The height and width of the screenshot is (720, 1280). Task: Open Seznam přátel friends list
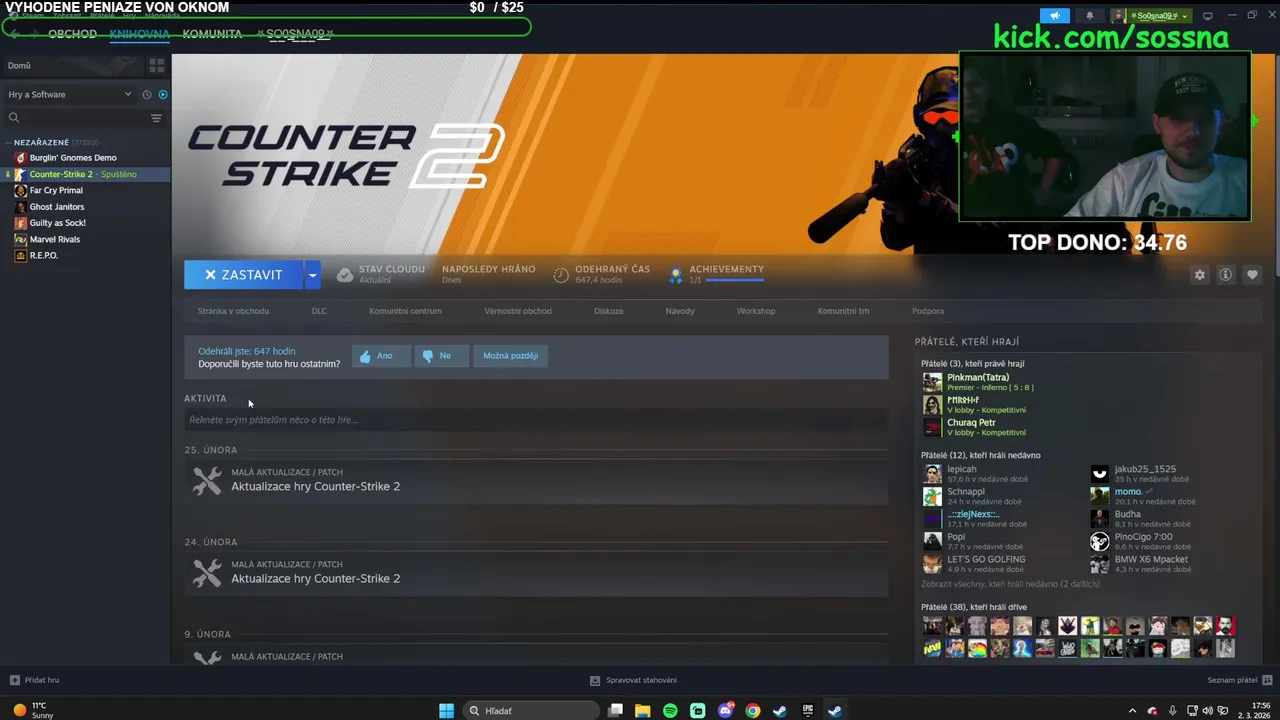tap(1238, 680)
